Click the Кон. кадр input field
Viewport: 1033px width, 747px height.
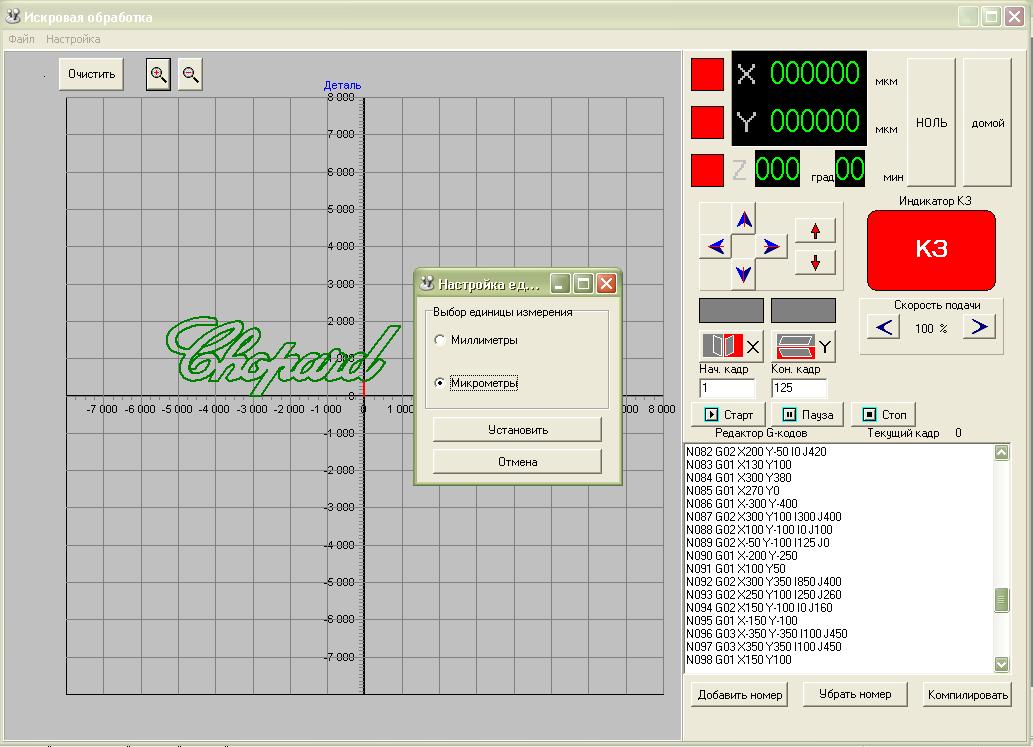coord(798,388)
